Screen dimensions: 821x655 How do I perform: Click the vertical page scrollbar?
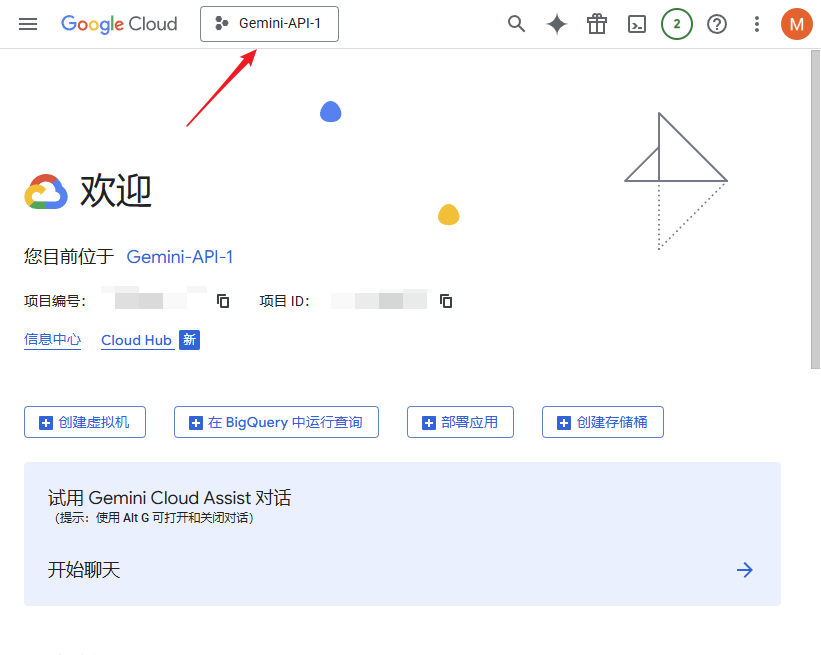coord(815,209)
